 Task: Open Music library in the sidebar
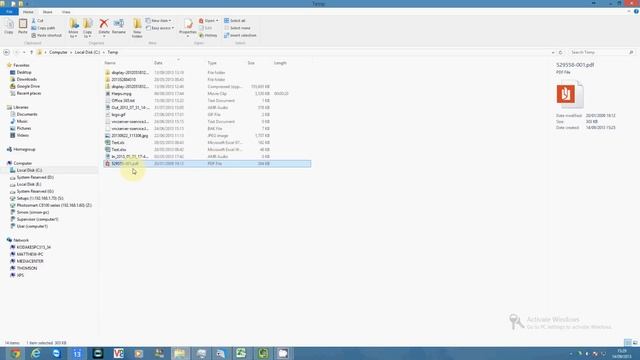coord(22,121)
